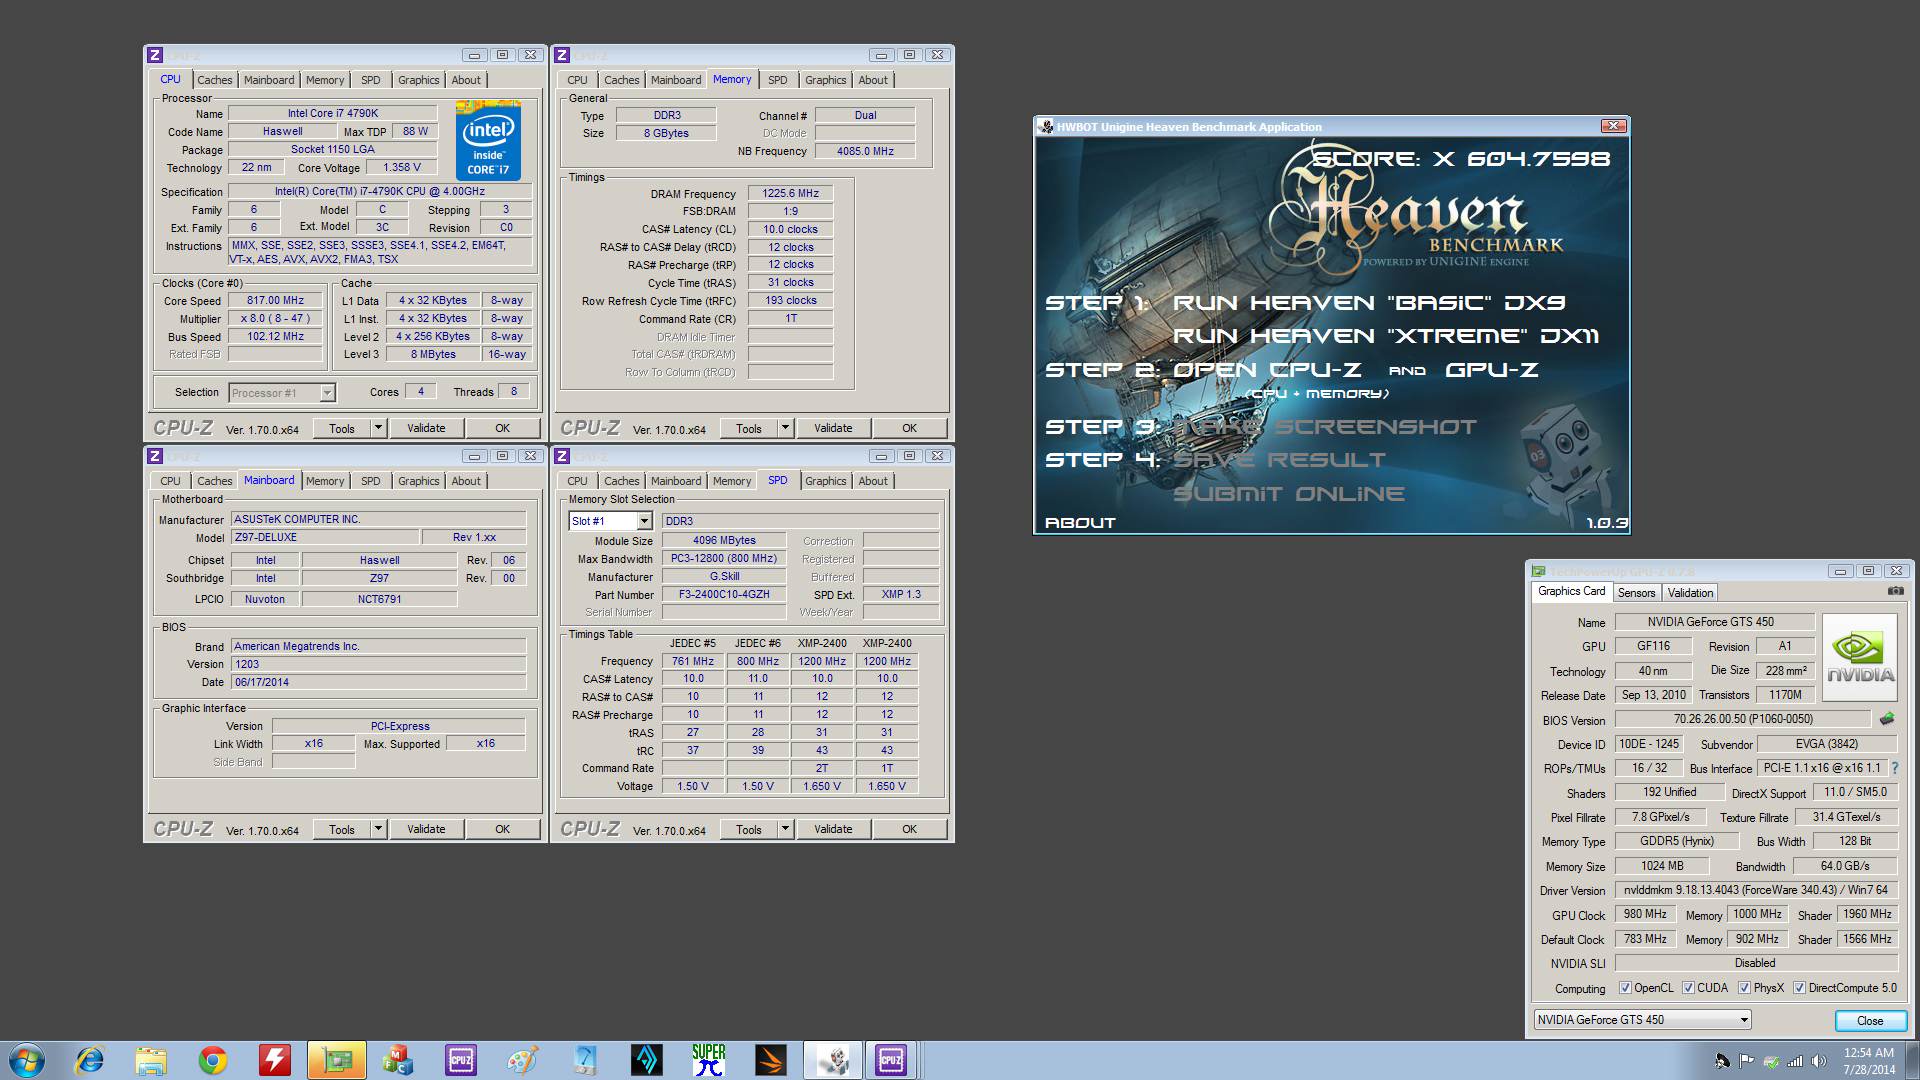This screenshot has width=1920, height=1080.
Task: Click the G.Skill part number F3-2400C10-4GZH field
Action: [724, 595]
